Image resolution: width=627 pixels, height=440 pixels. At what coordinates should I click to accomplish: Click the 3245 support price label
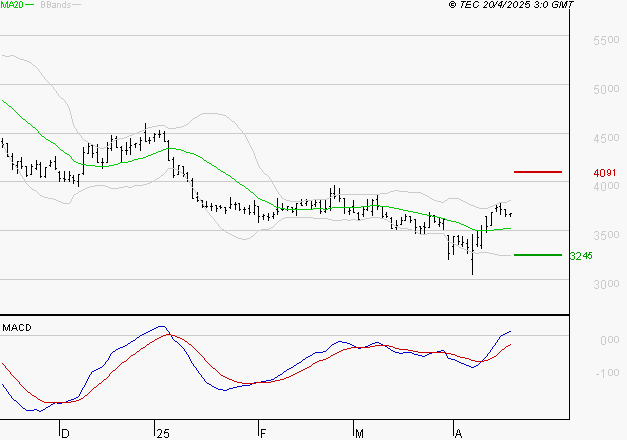[581, 256]
